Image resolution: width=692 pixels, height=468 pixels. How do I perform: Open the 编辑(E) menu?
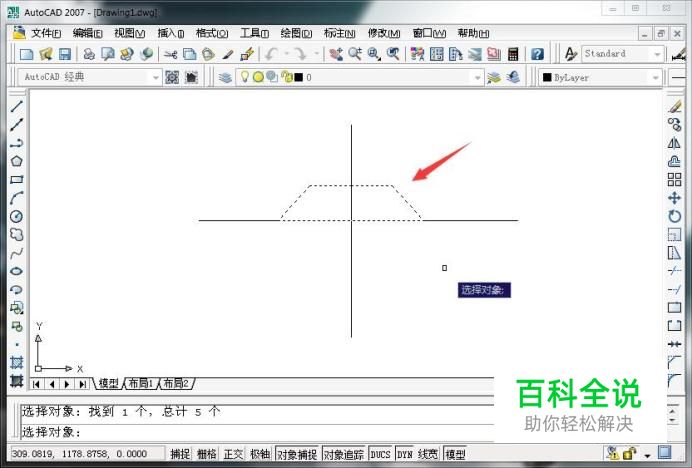[x=87, y=33]
